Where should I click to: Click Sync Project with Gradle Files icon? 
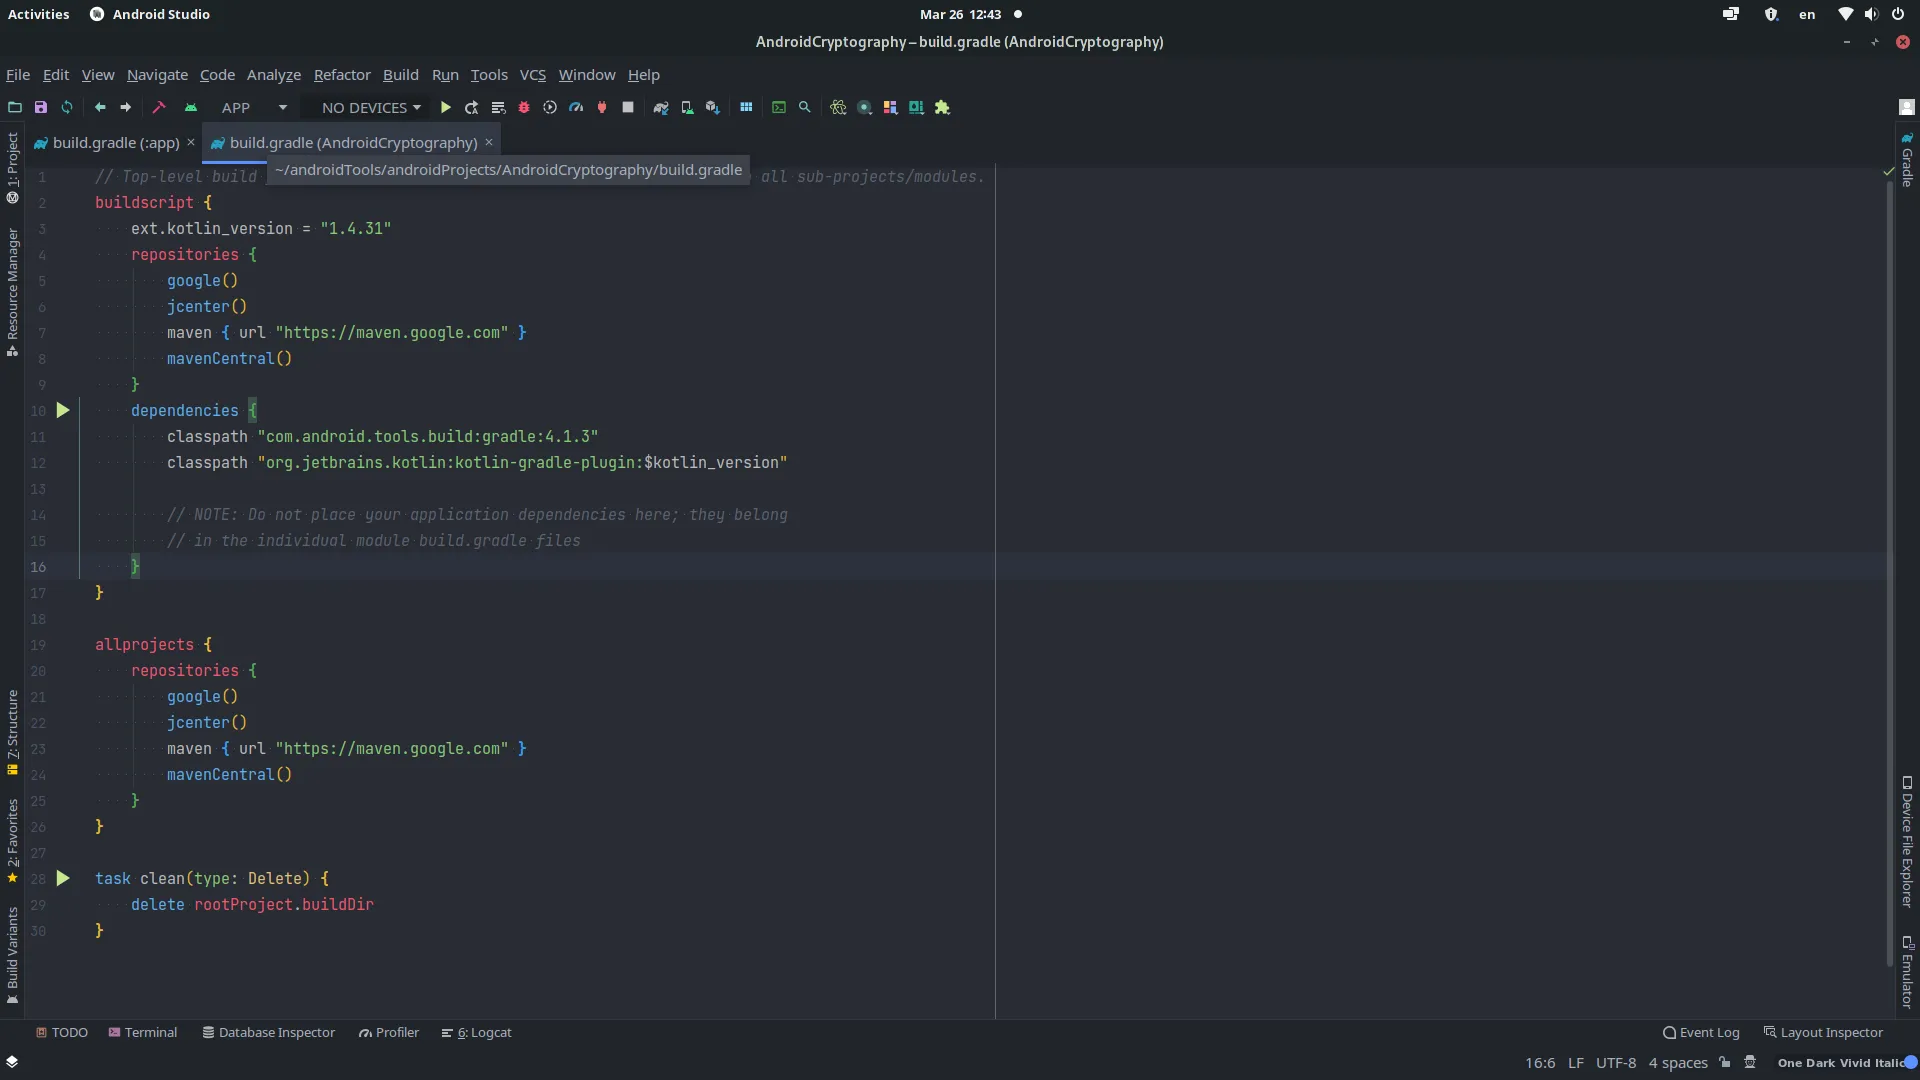coord(661,108)
